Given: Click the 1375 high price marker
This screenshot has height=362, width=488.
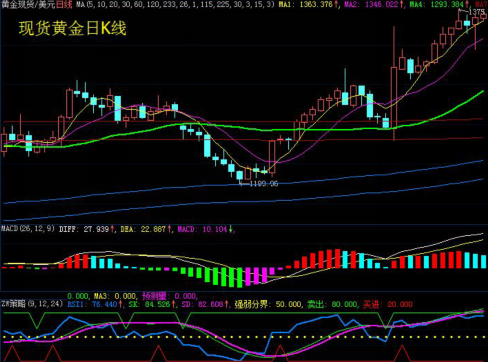Looking at the screenshot, I should pos(476,12).
